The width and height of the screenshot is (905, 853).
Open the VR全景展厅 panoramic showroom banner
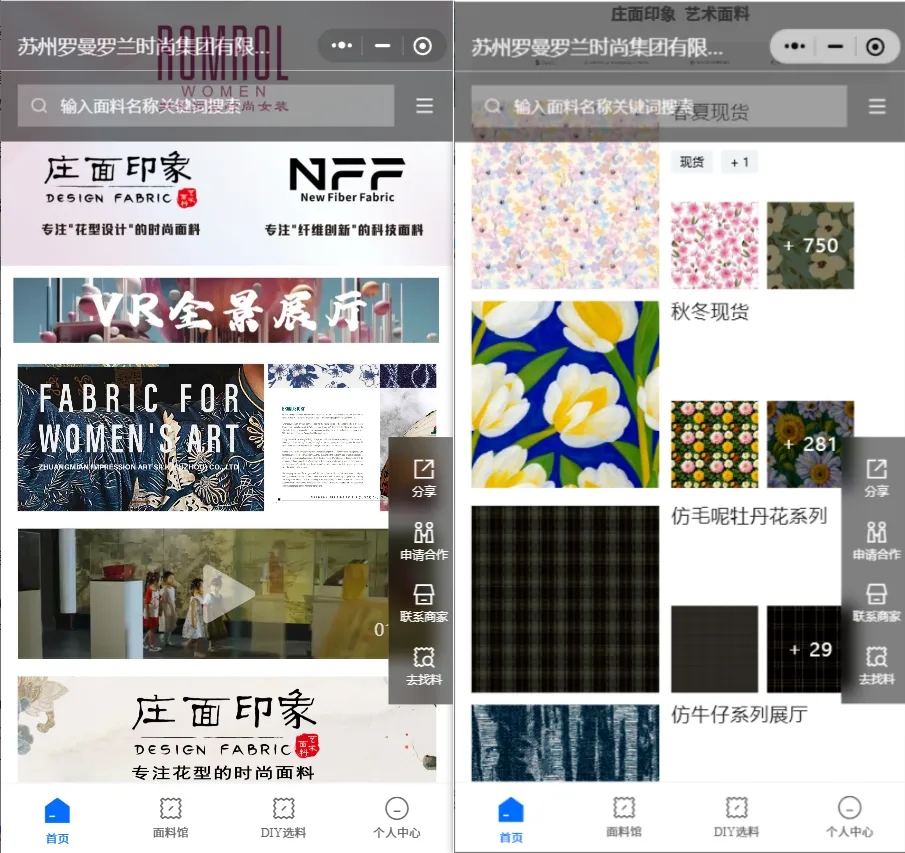(226, 310)
